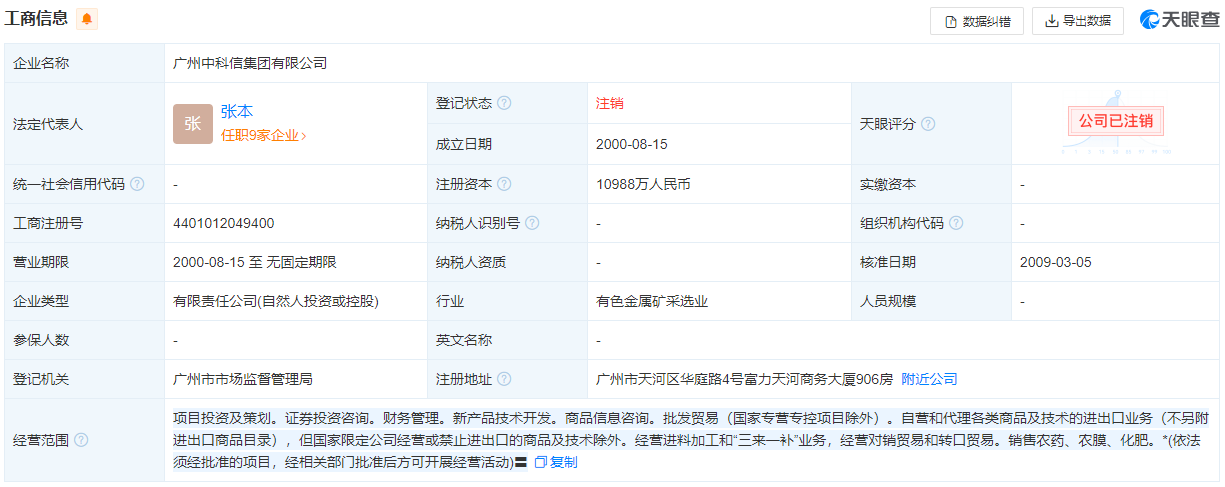
Task: Click the question mark next to 注册地址
Action: (x=504, y=379)
